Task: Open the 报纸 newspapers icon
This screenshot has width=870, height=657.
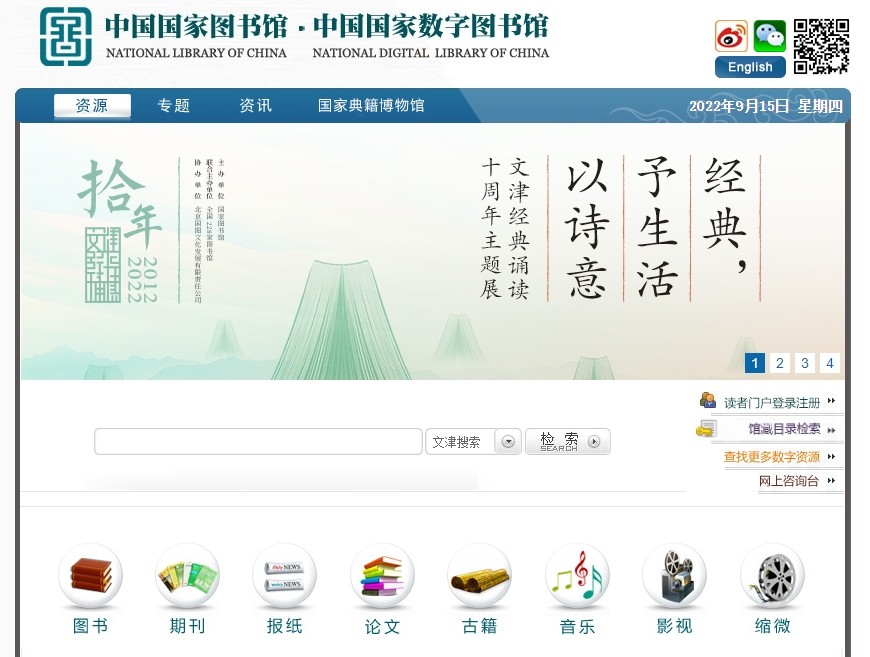Action: 285,575
